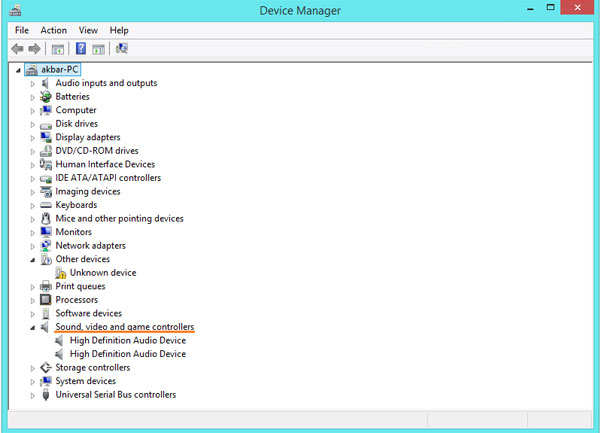Click the Print queues printer icon
Screen dimensions: 600x433
(46, 286)
